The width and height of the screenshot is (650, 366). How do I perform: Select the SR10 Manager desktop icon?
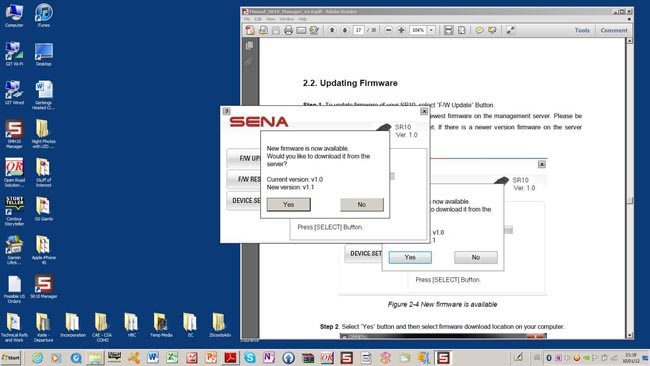tap(44, 287)
